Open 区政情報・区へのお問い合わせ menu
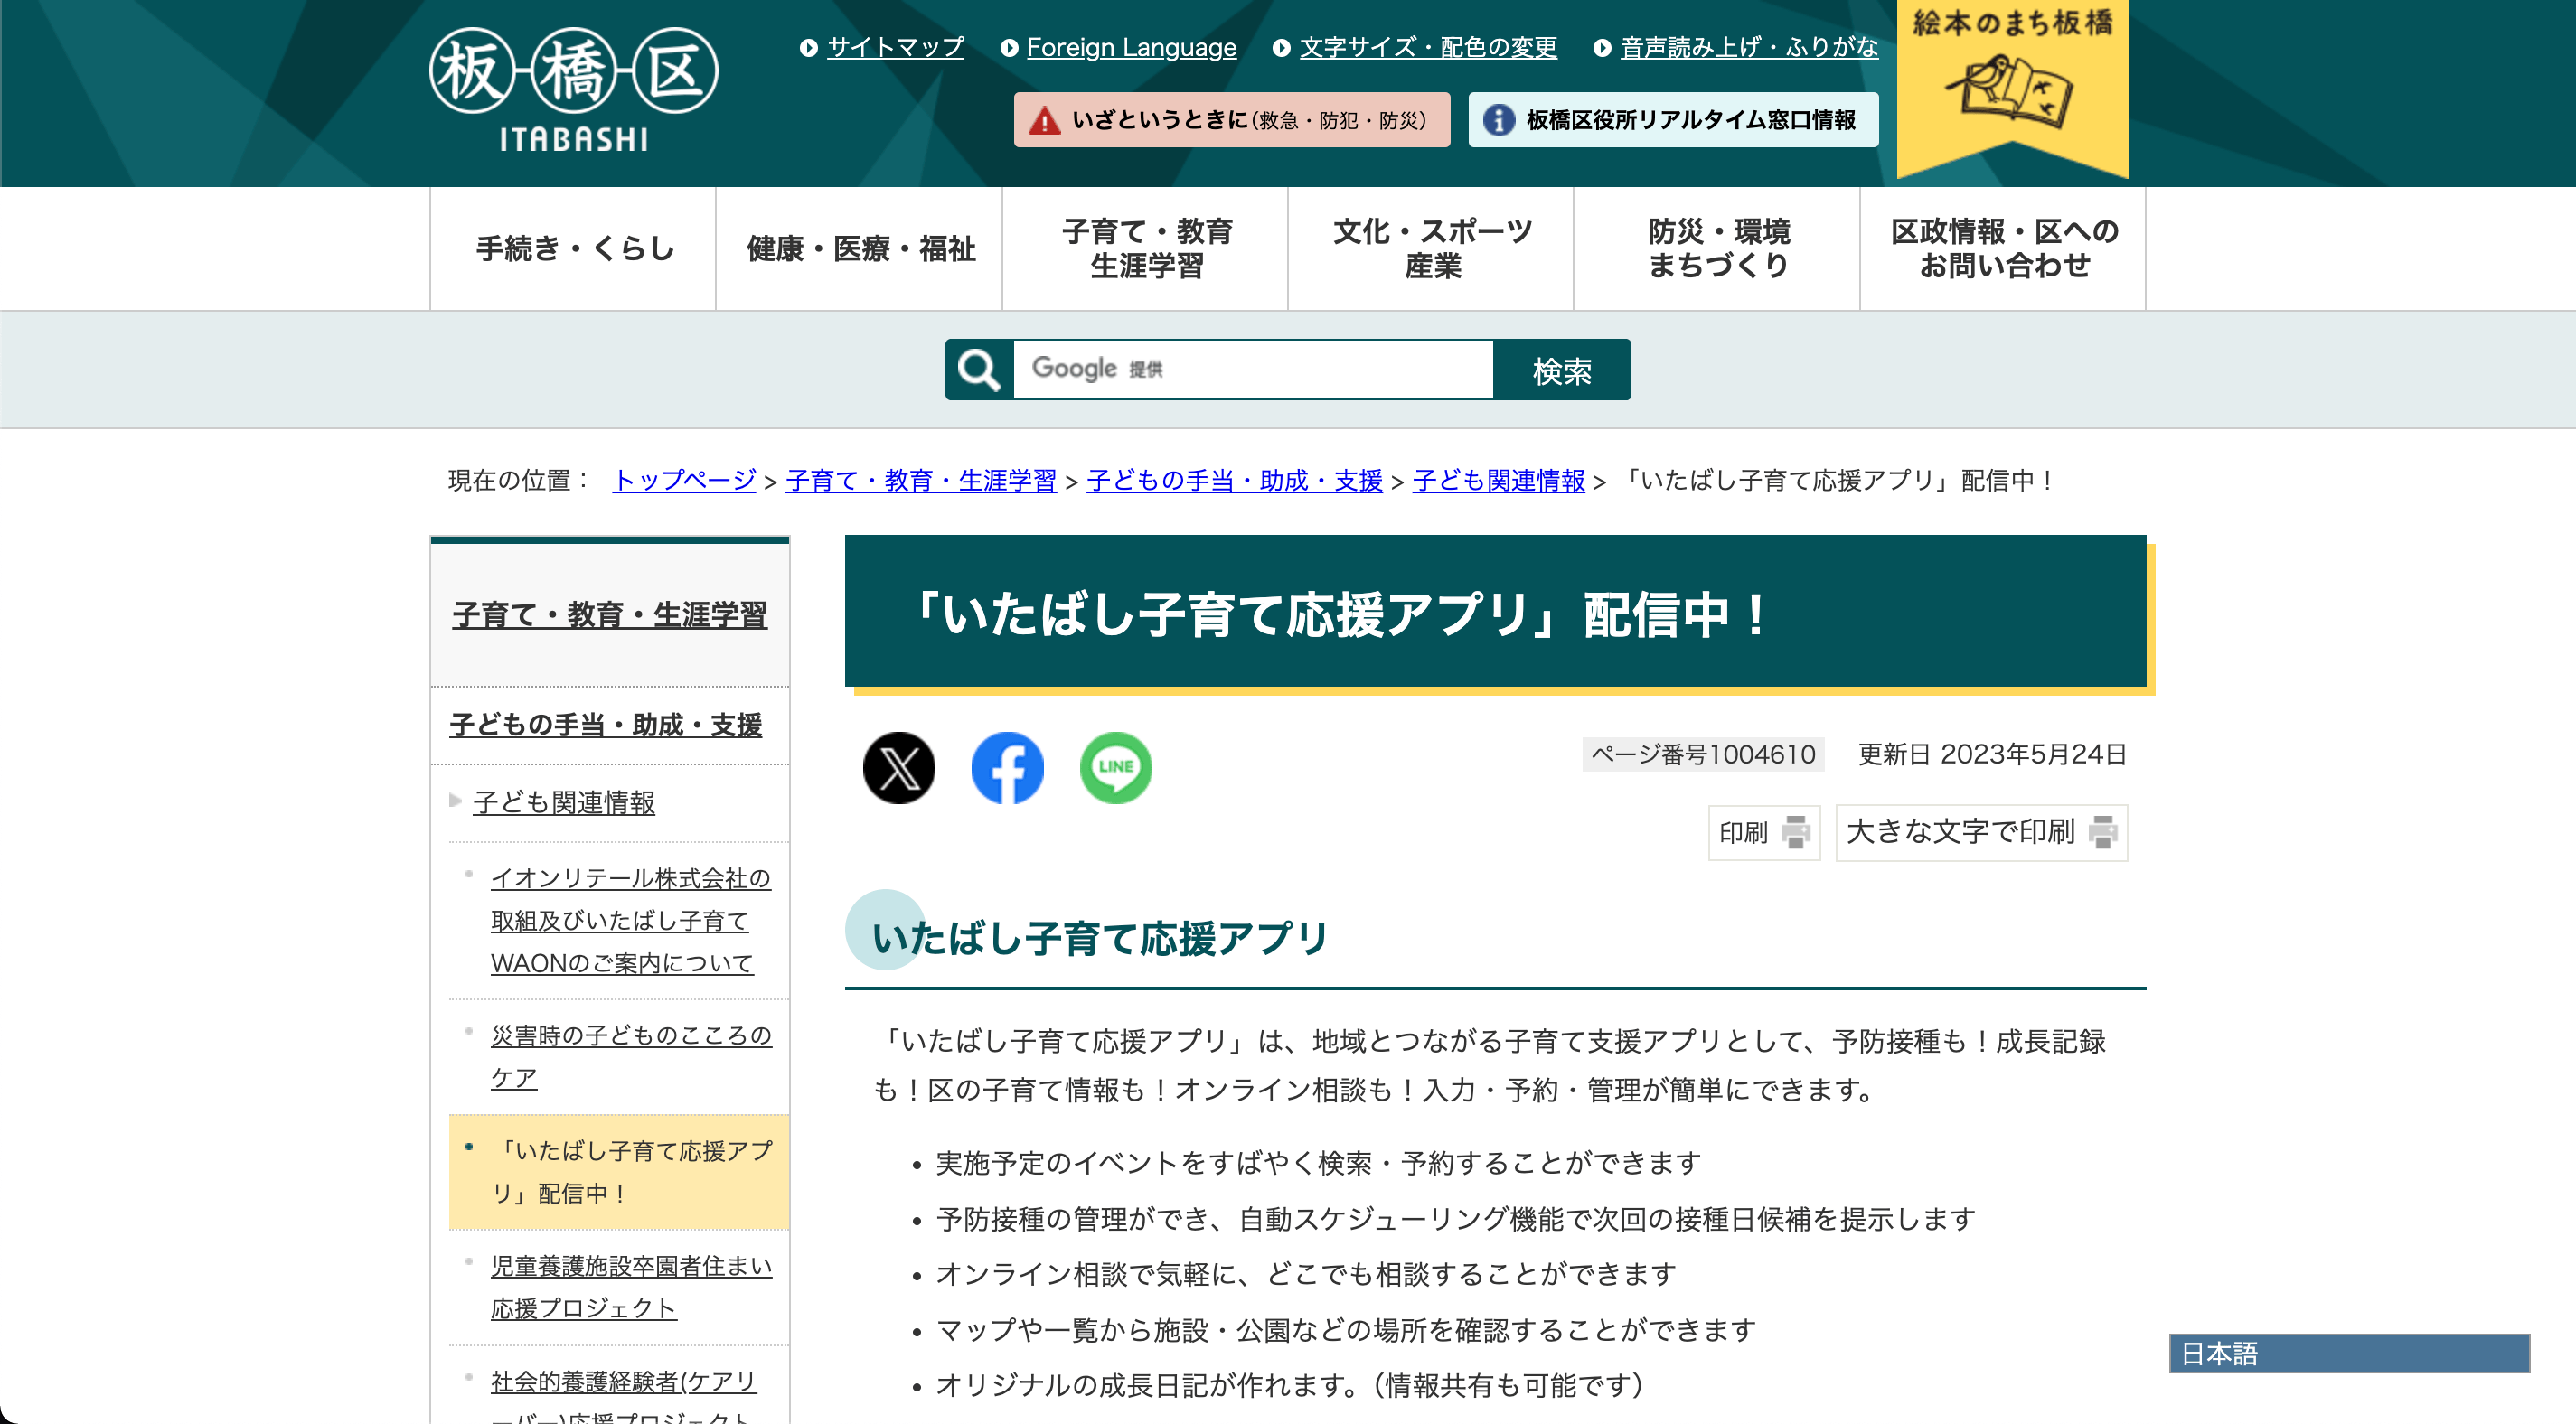The height and width of the screenshot is (1424, 2576). (x=2003, y=248)
